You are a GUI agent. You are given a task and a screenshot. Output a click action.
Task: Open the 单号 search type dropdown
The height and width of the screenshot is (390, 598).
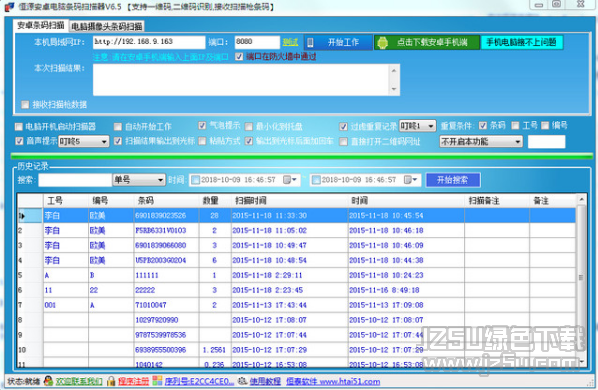coord(139,180)
